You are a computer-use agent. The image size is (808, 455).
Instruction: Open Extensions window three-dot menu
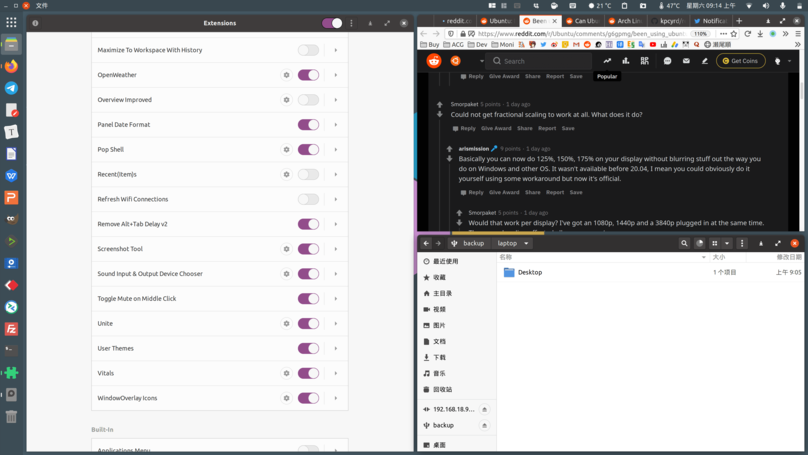pyautogui.click(x=351, y=23)
